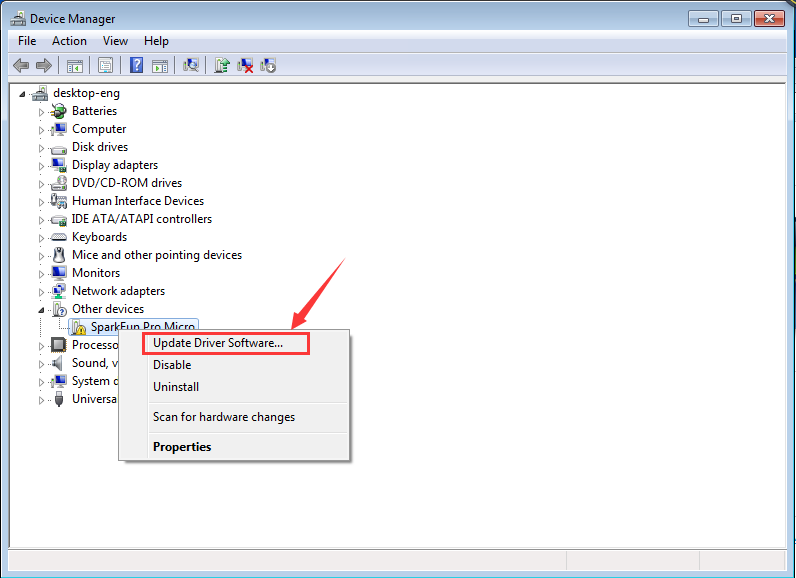
Task: Click the Uninstall device red X icon
Action: 245,65
